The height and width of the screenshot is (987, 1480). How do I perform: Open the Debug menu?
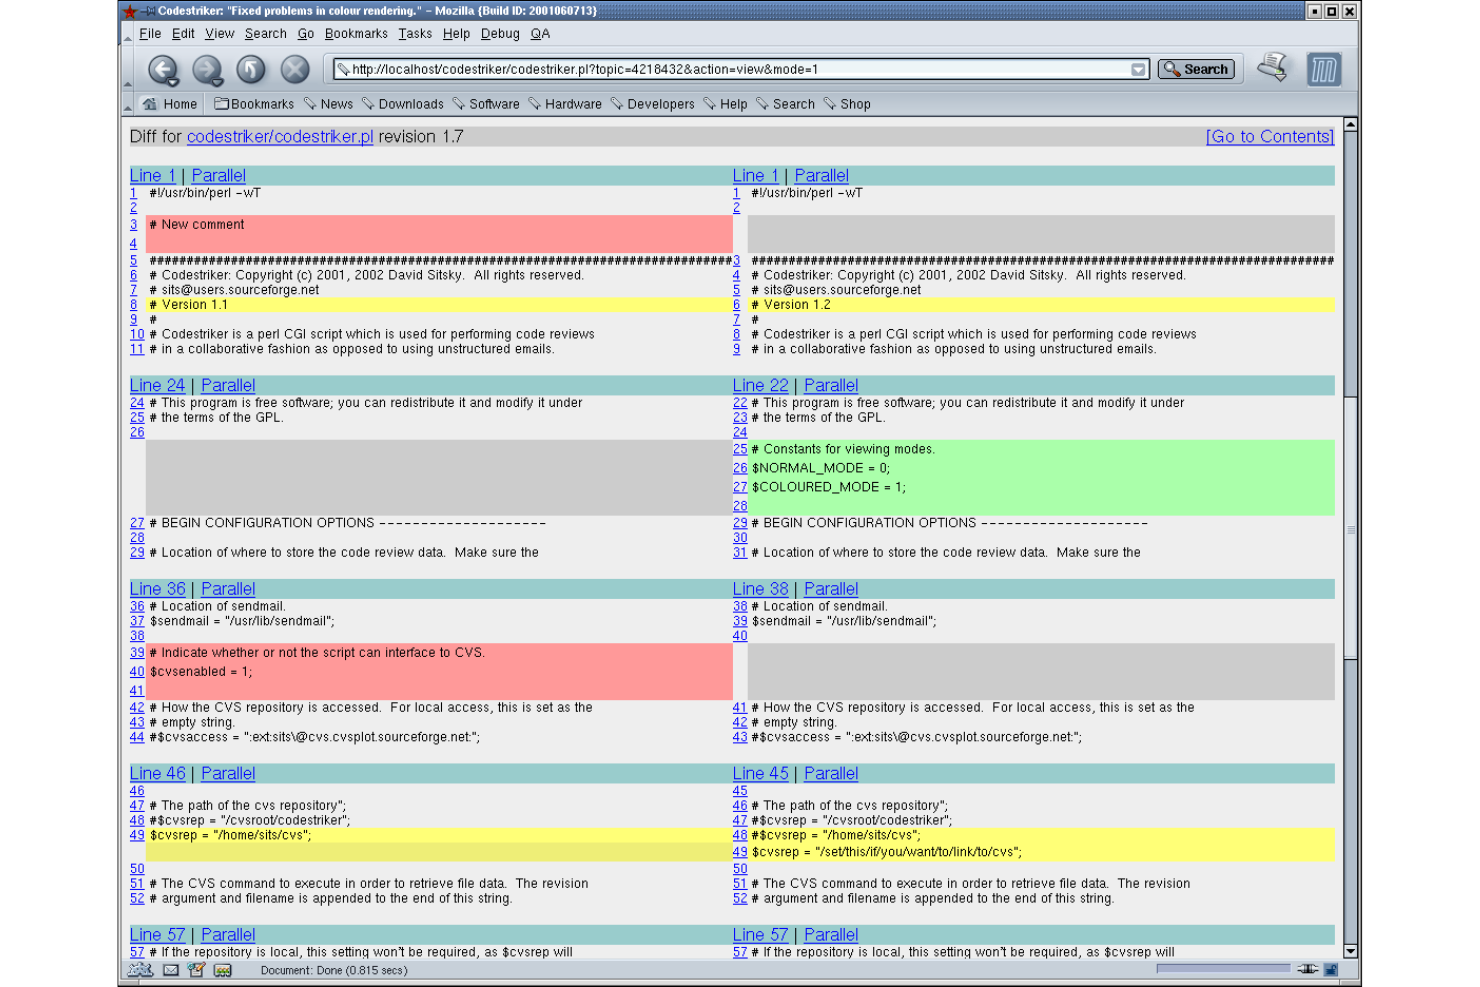tap(500, 34)
